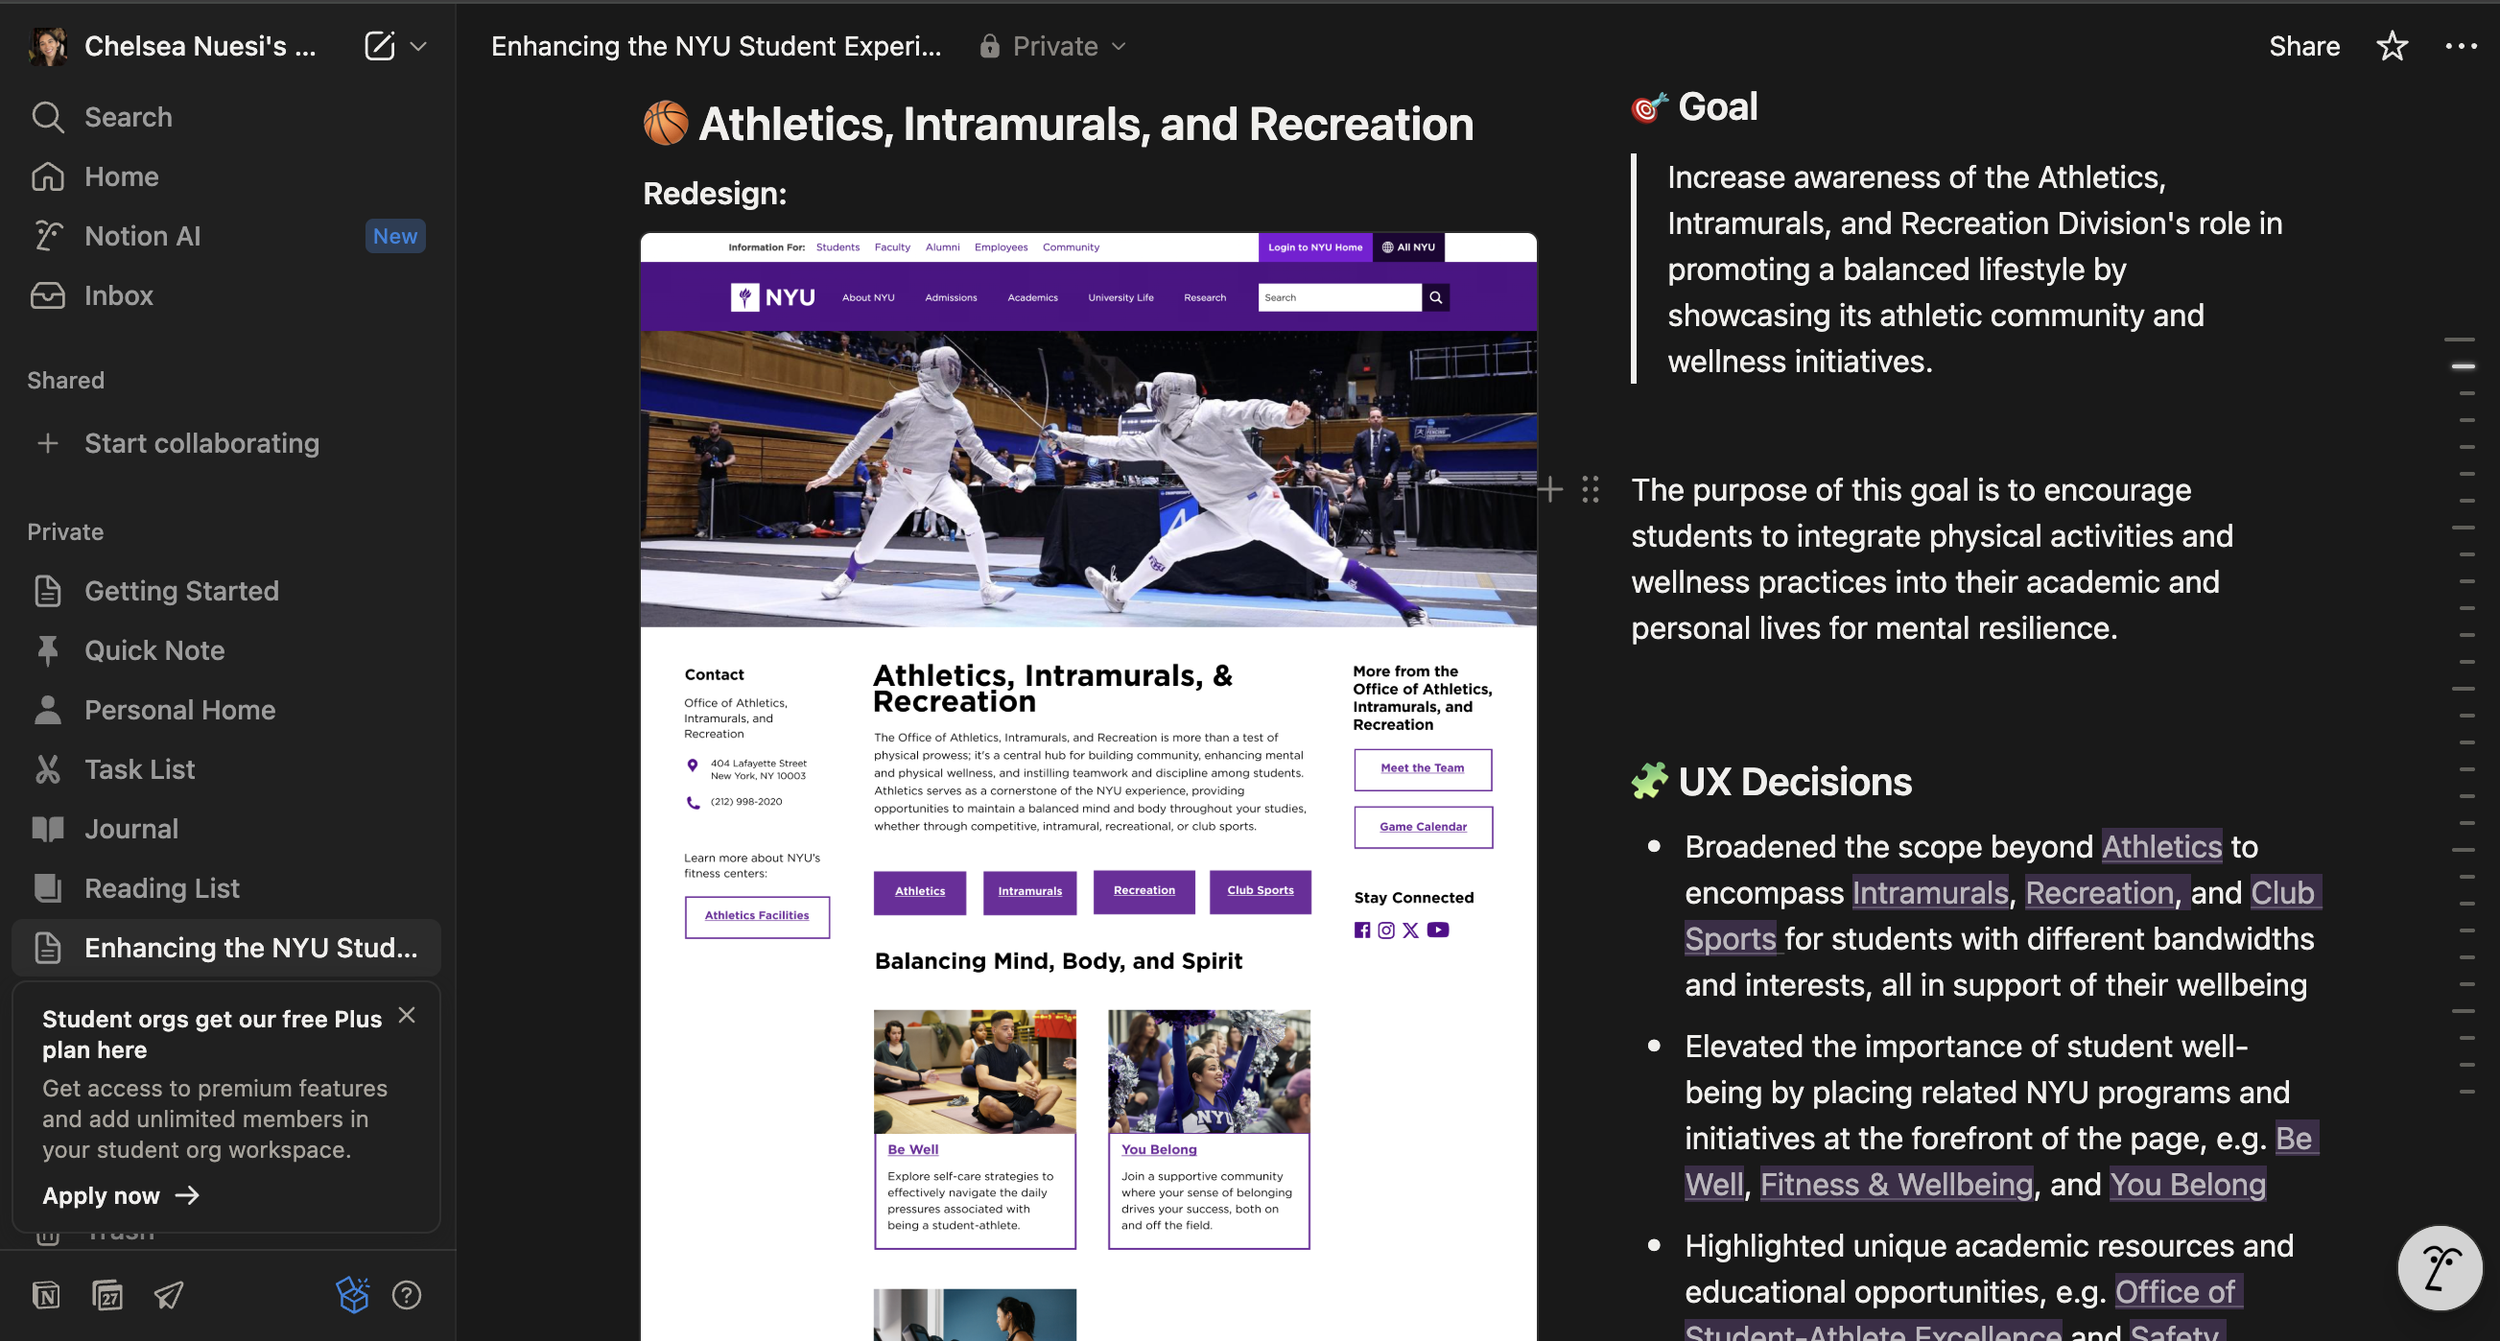Open the Task List page

139,769
